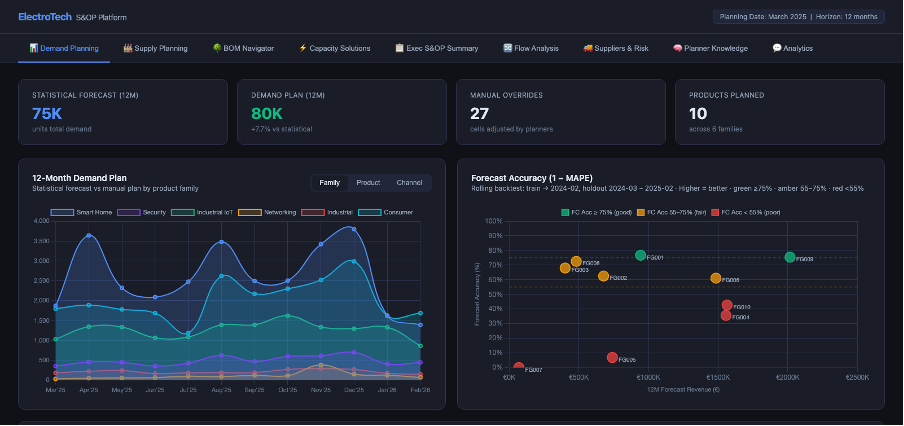904x426 pixels.
Task: Click the Consumer Dec'25 data point
Action: point(354,261)
